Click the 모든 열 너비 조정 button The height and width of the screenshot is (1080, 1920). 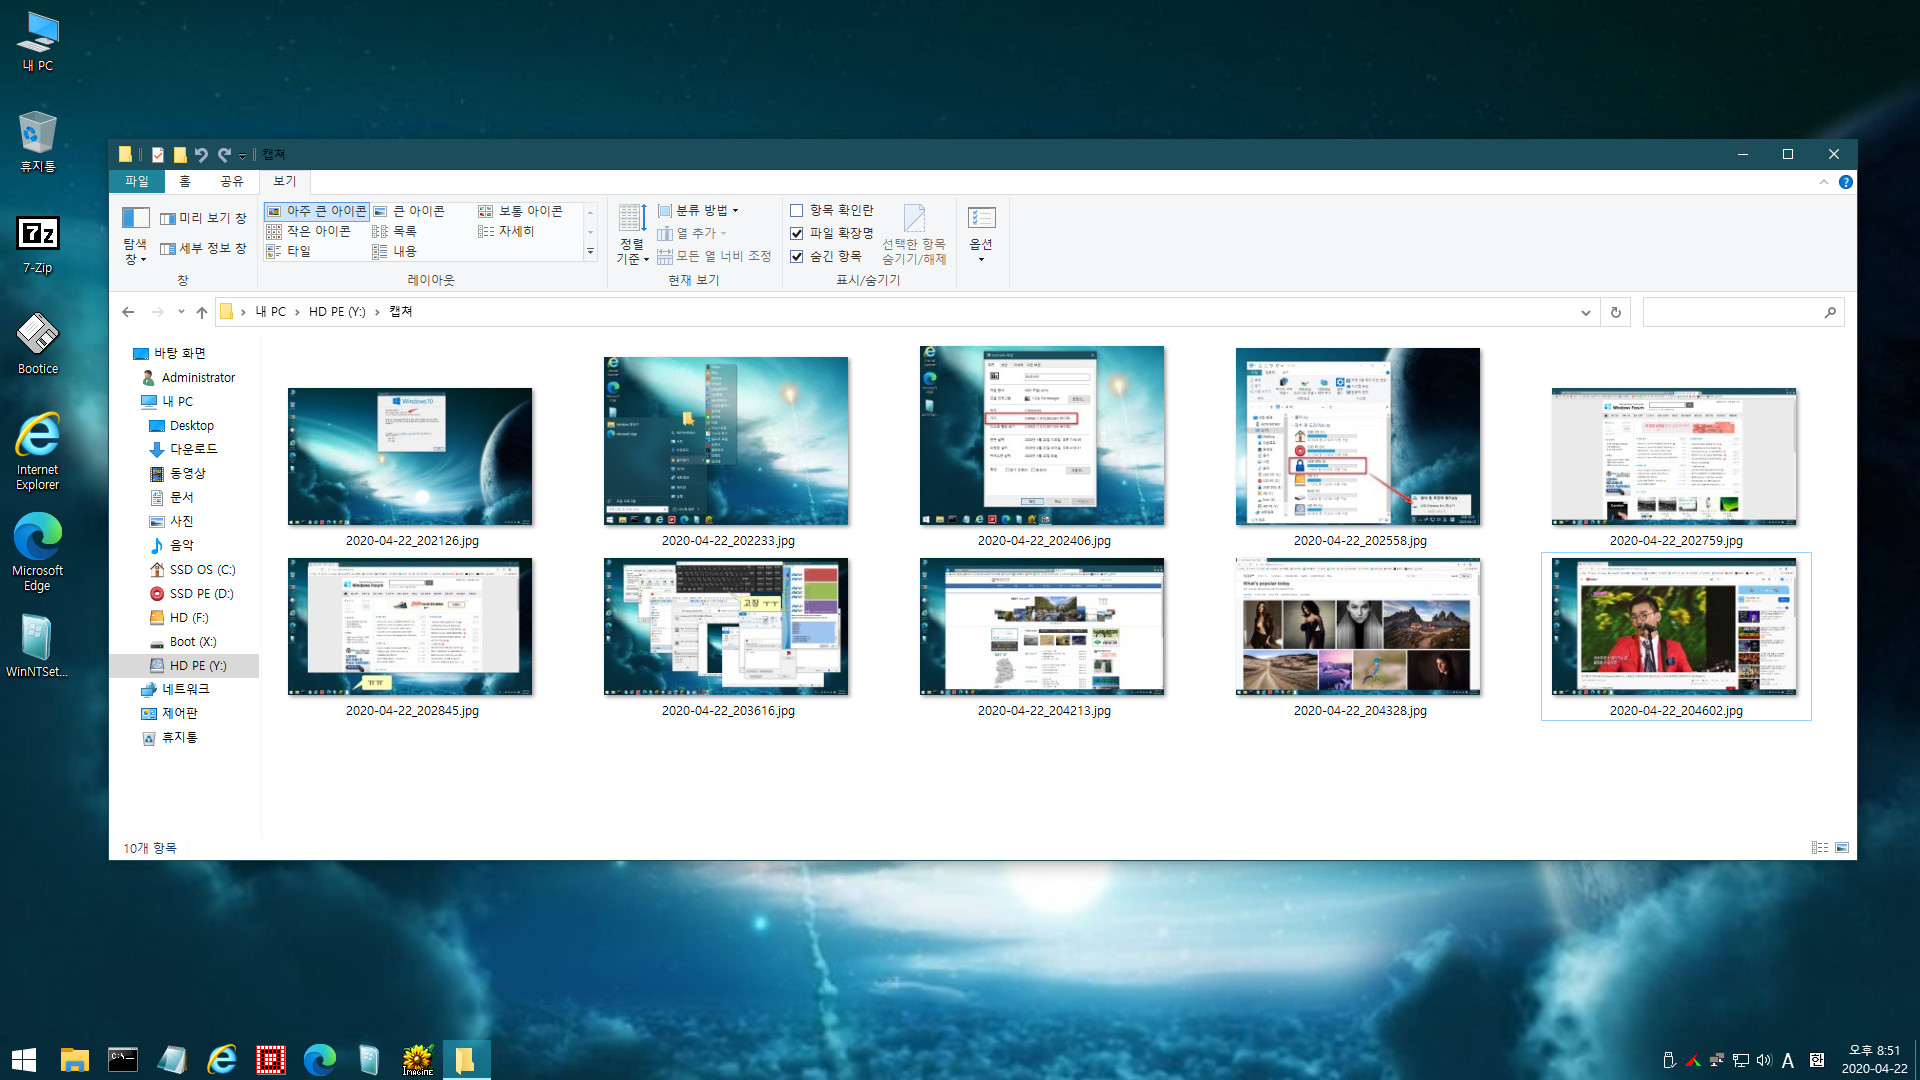click(x=714, y=256)
